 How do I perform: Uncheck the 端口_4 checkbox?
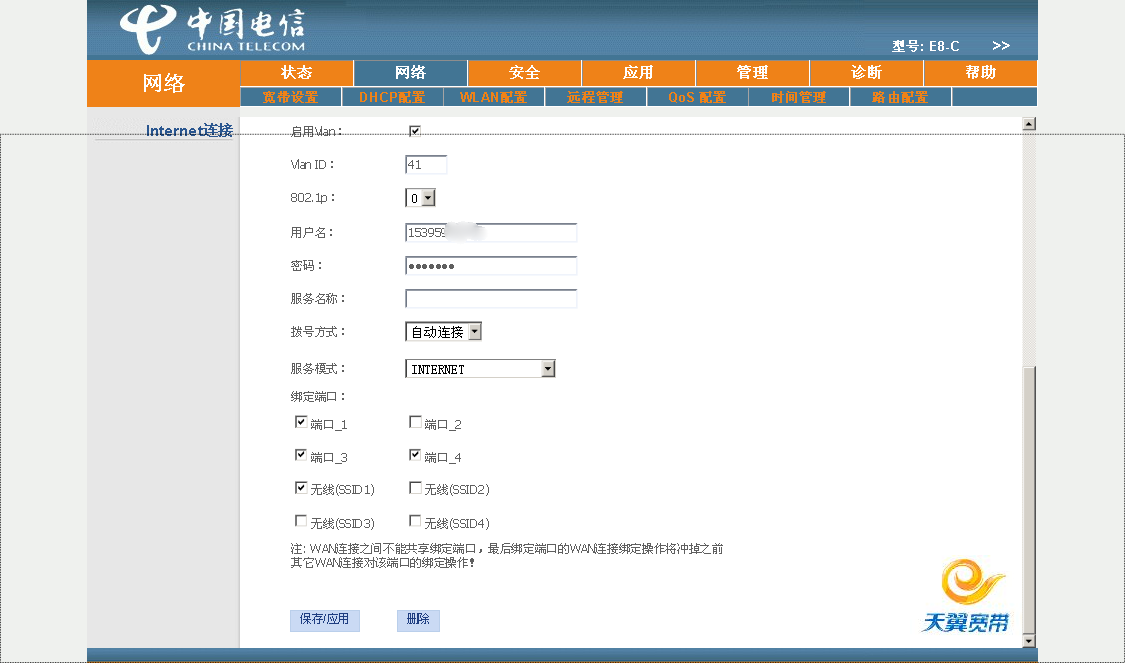415,455
